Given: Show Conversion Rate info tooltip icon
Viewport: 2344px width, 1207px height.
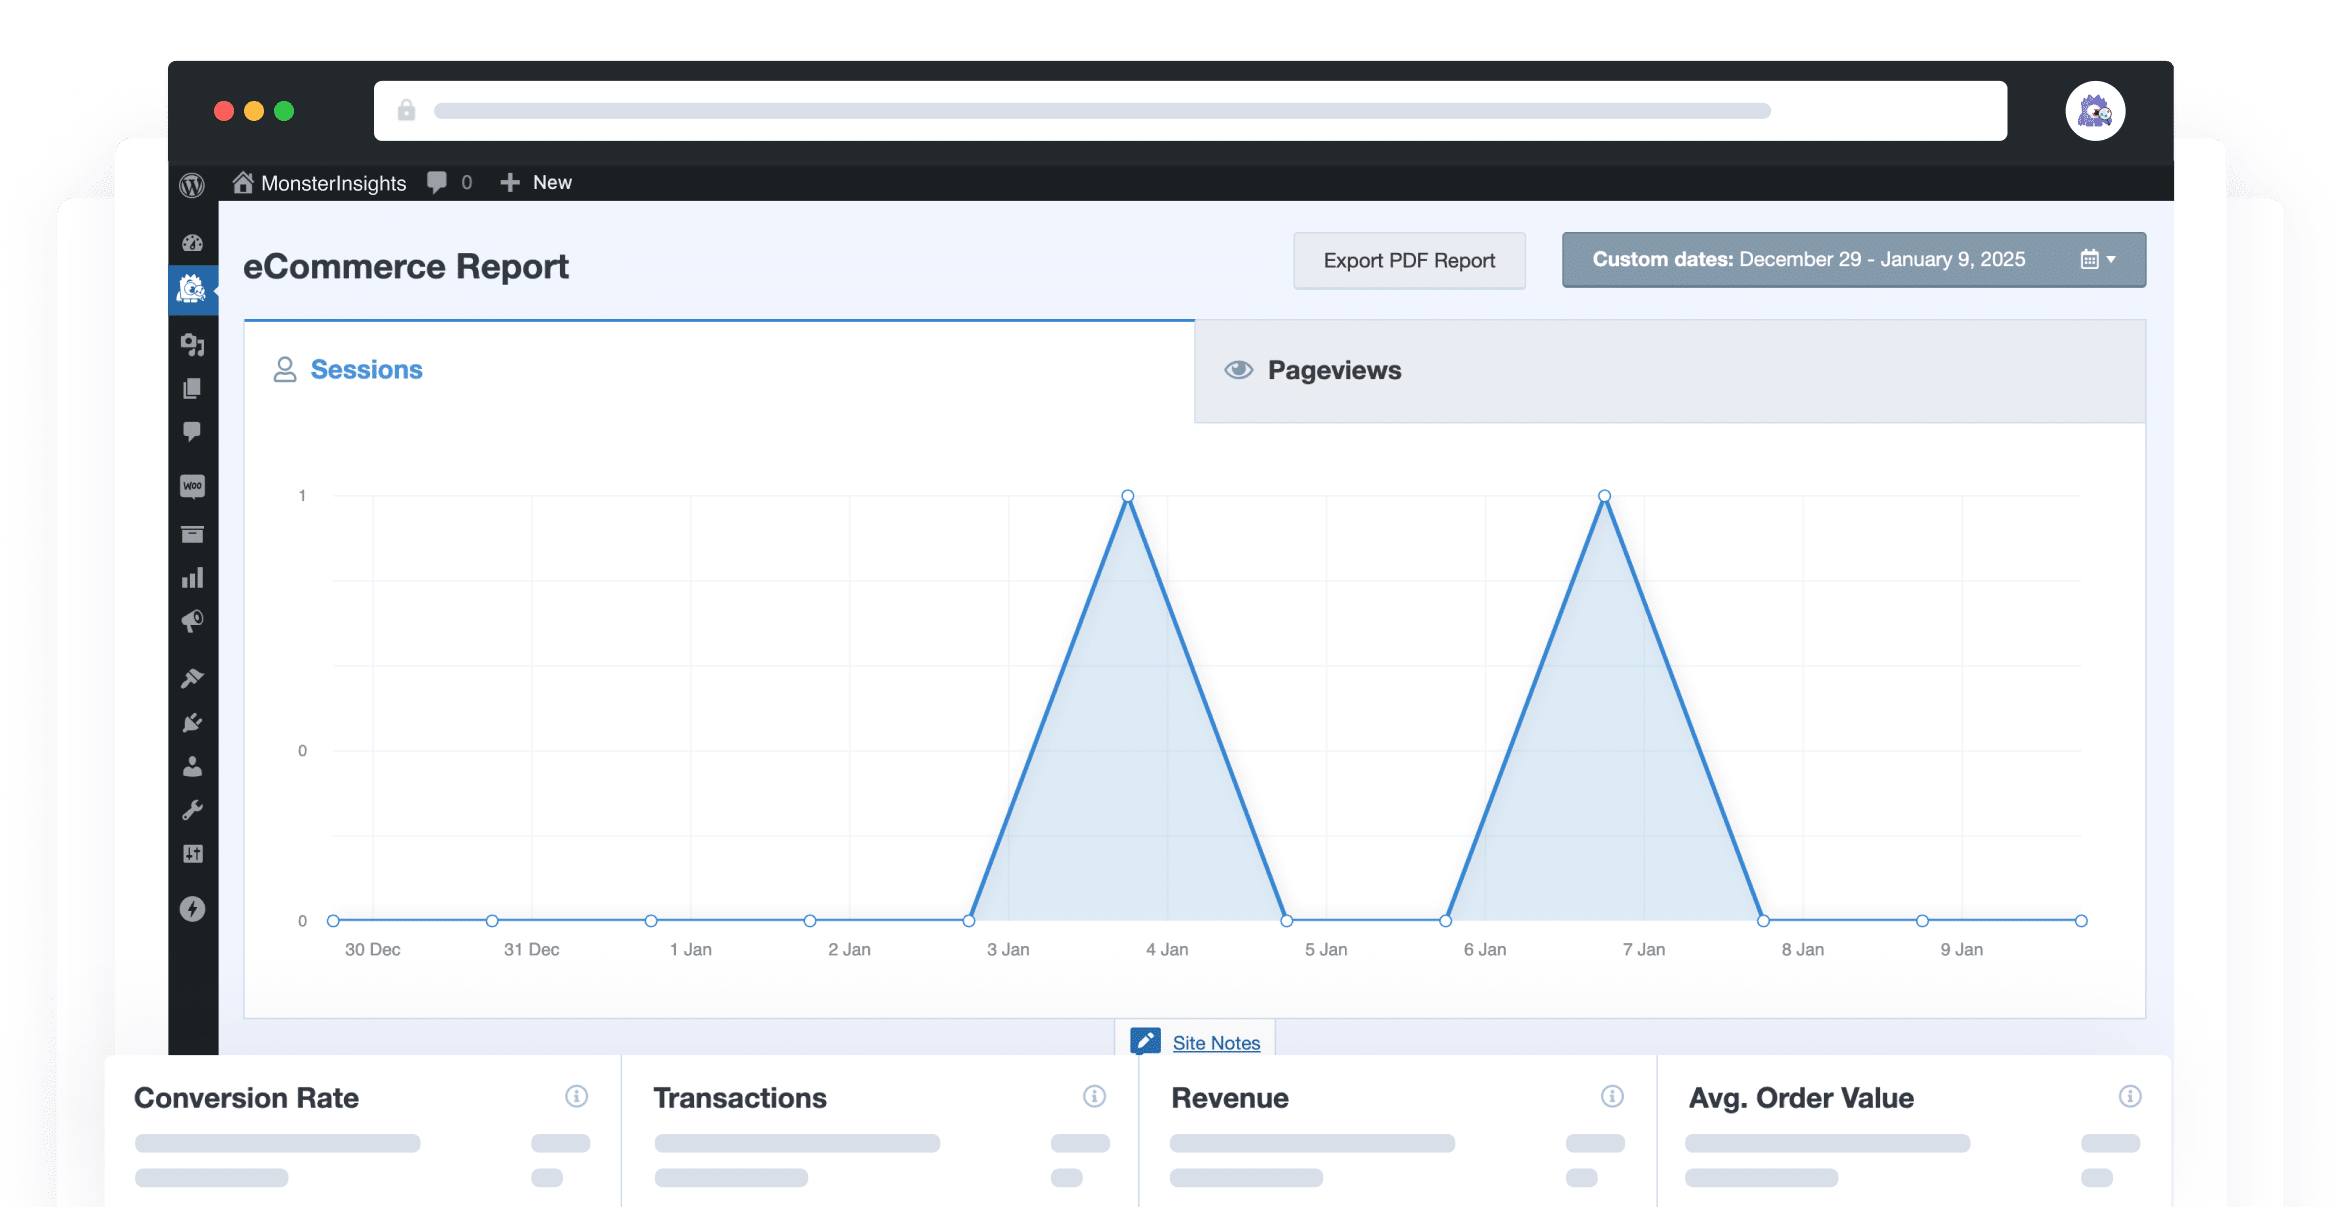Looking at the screenshot, I should 576,1096.
